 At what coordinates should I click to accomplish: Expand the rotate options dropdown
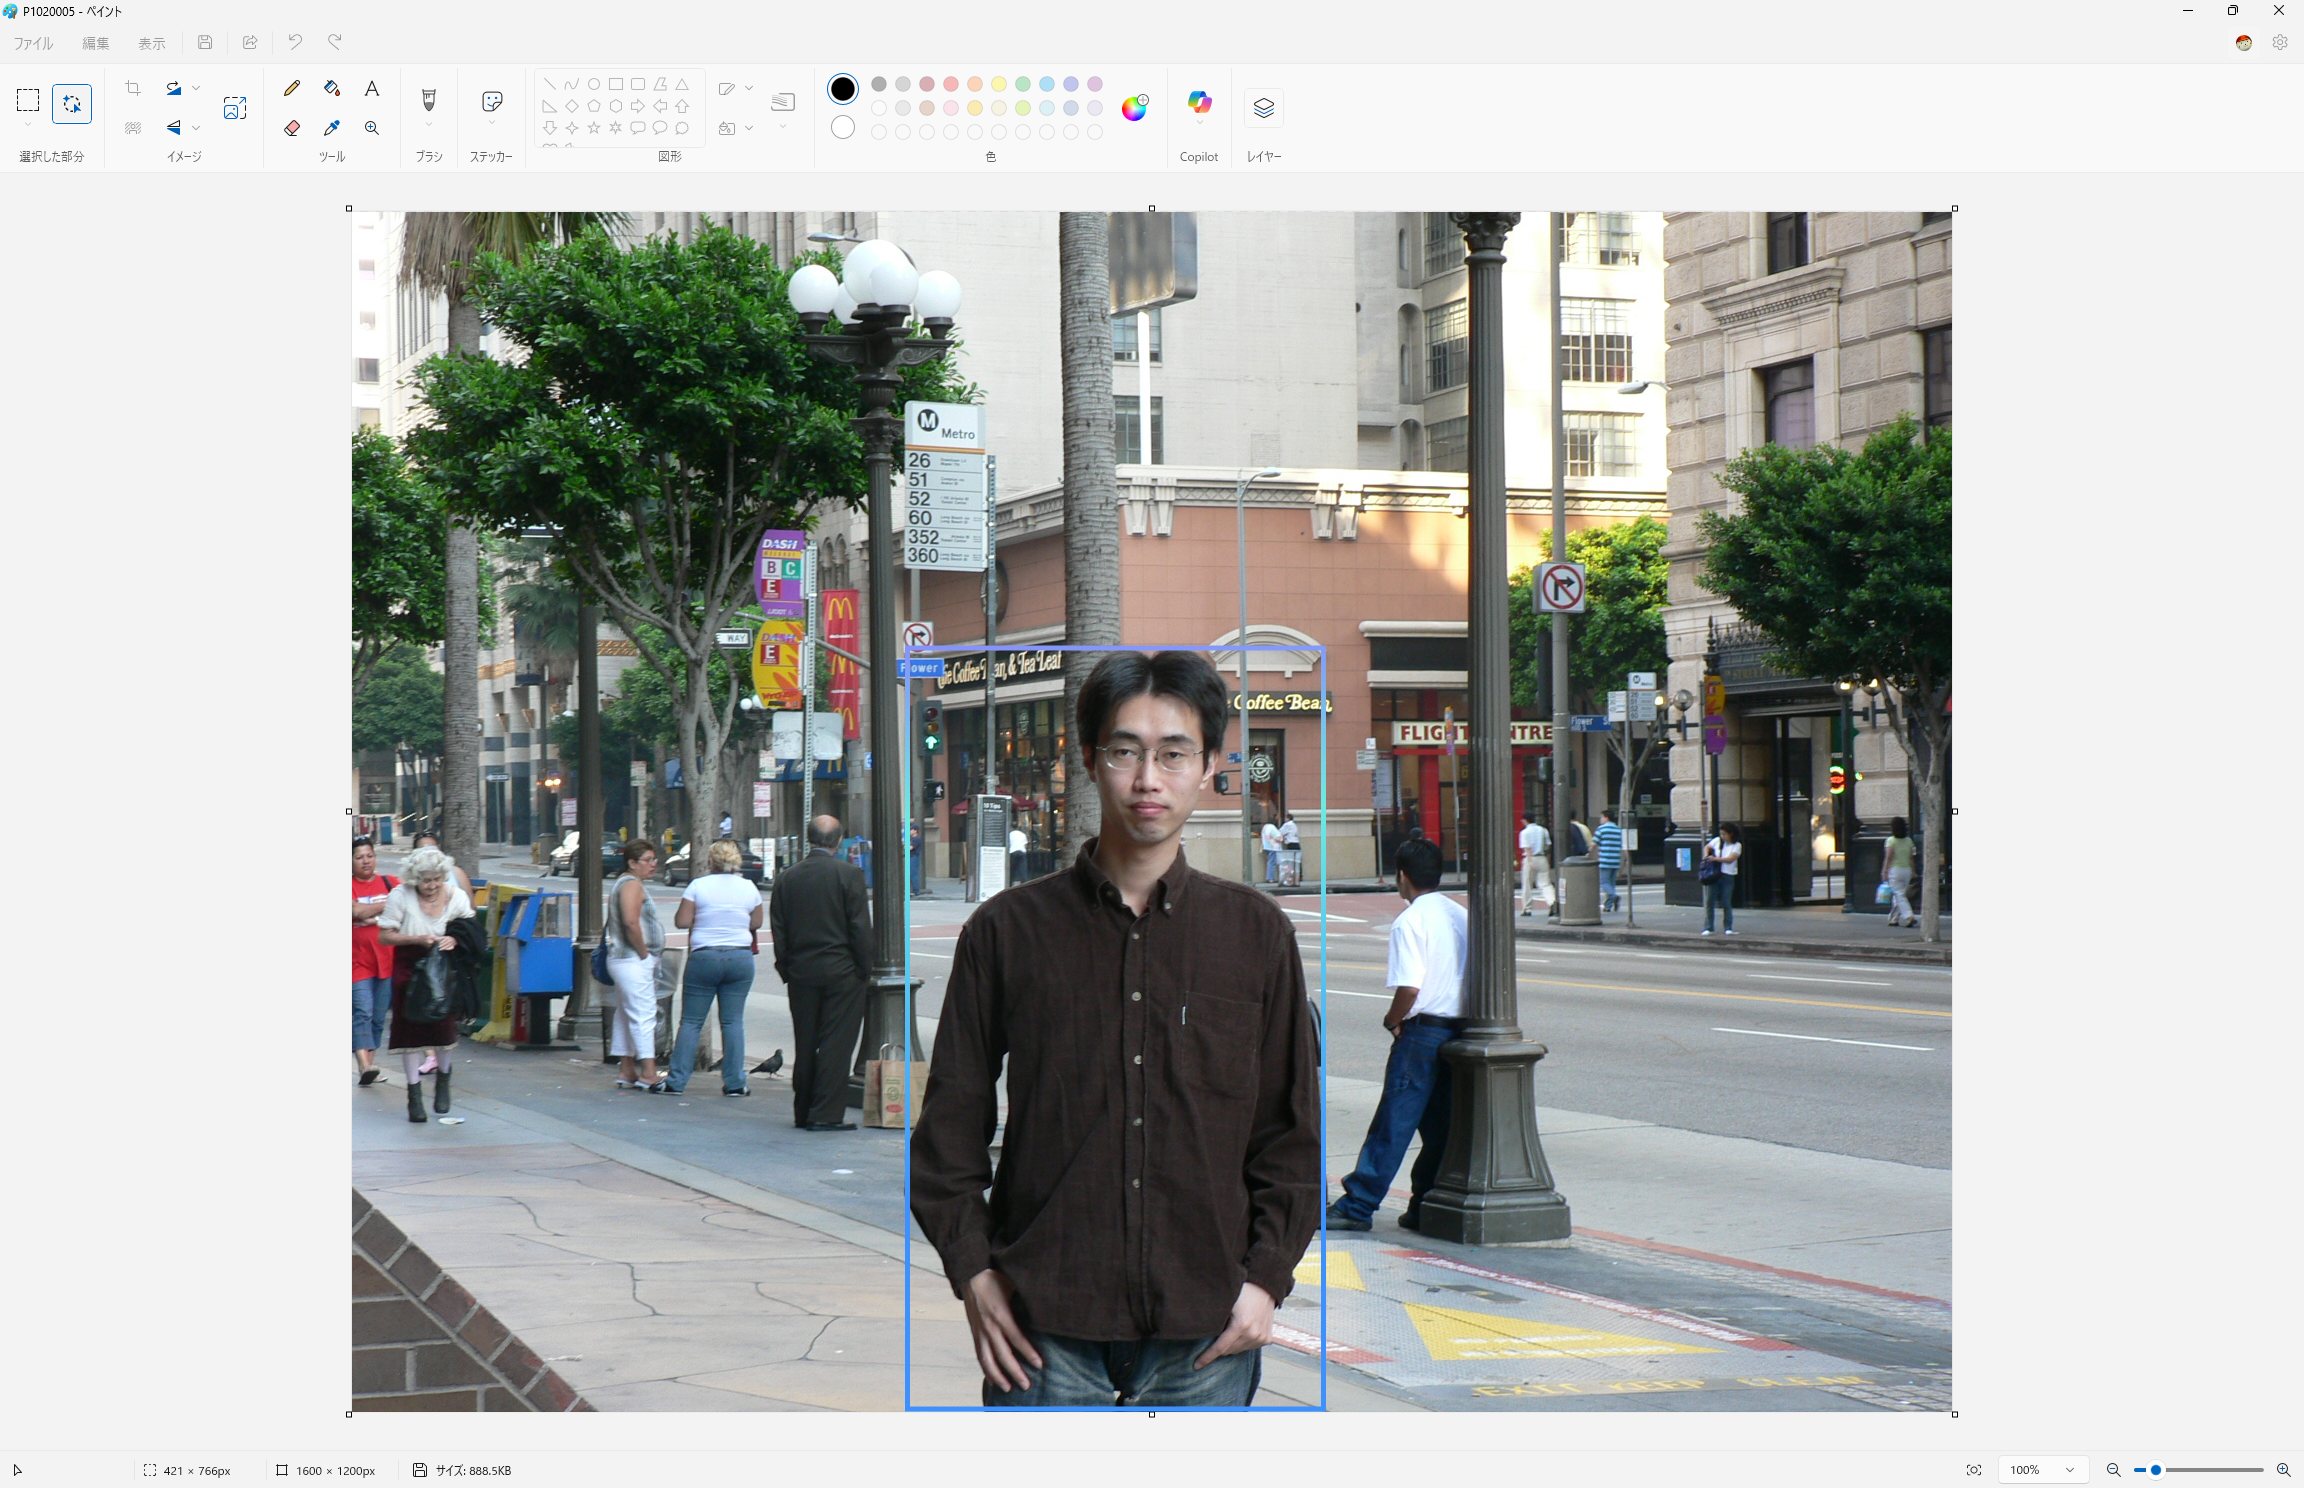point(196,88)
